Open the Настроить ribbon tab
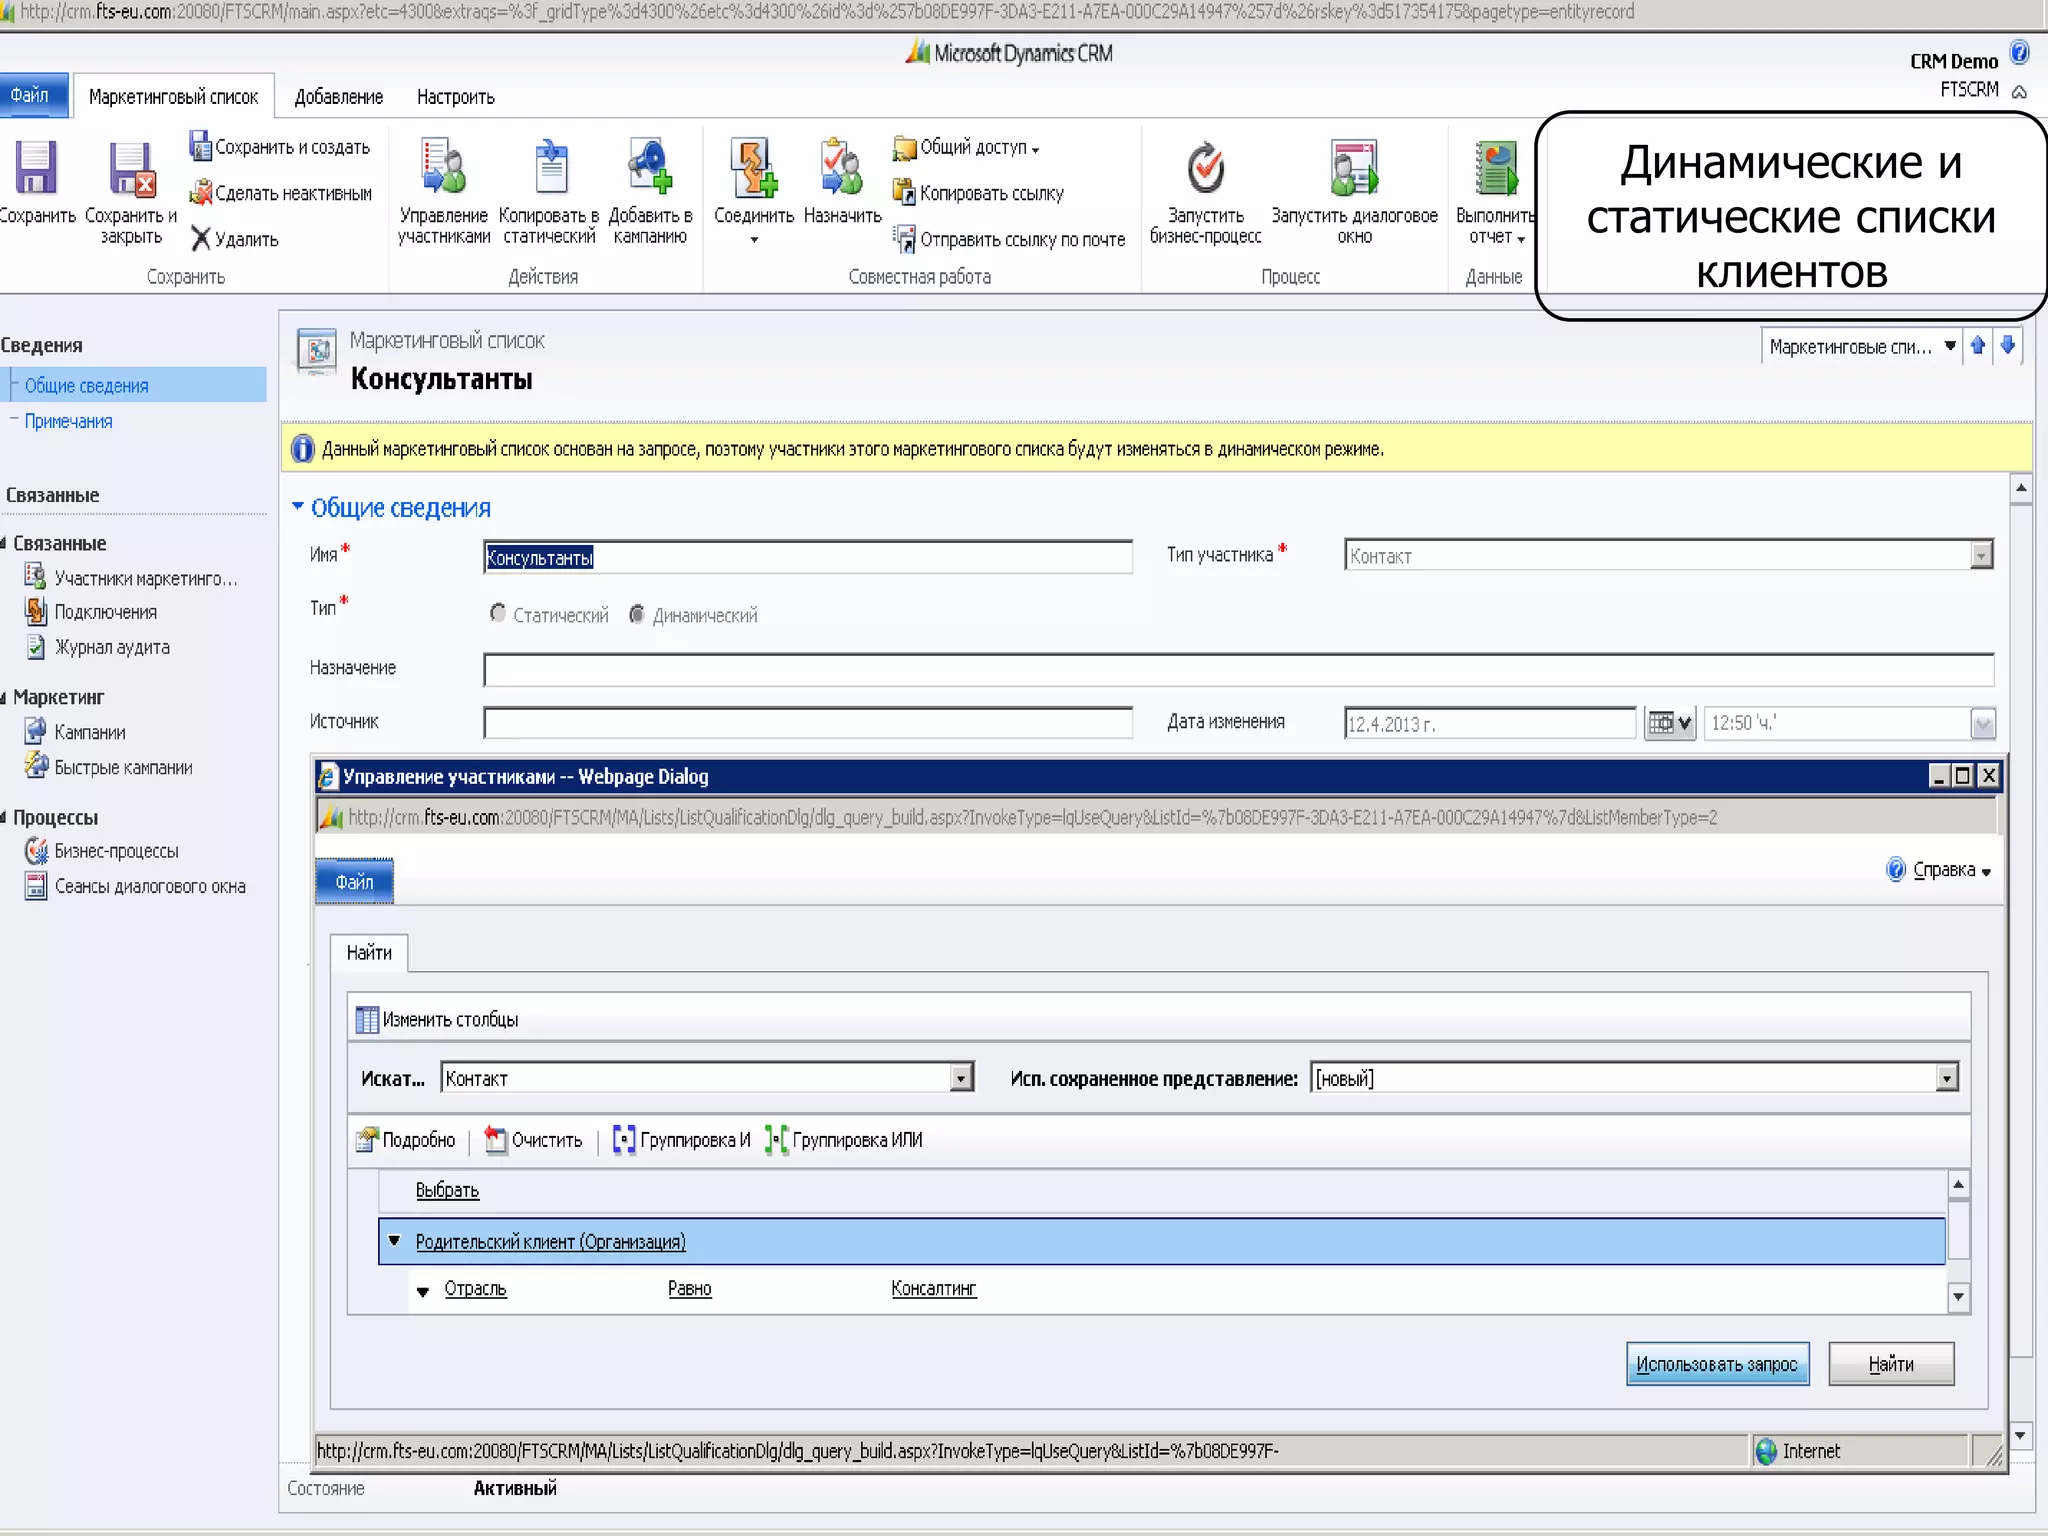 (x=455, y=97)
